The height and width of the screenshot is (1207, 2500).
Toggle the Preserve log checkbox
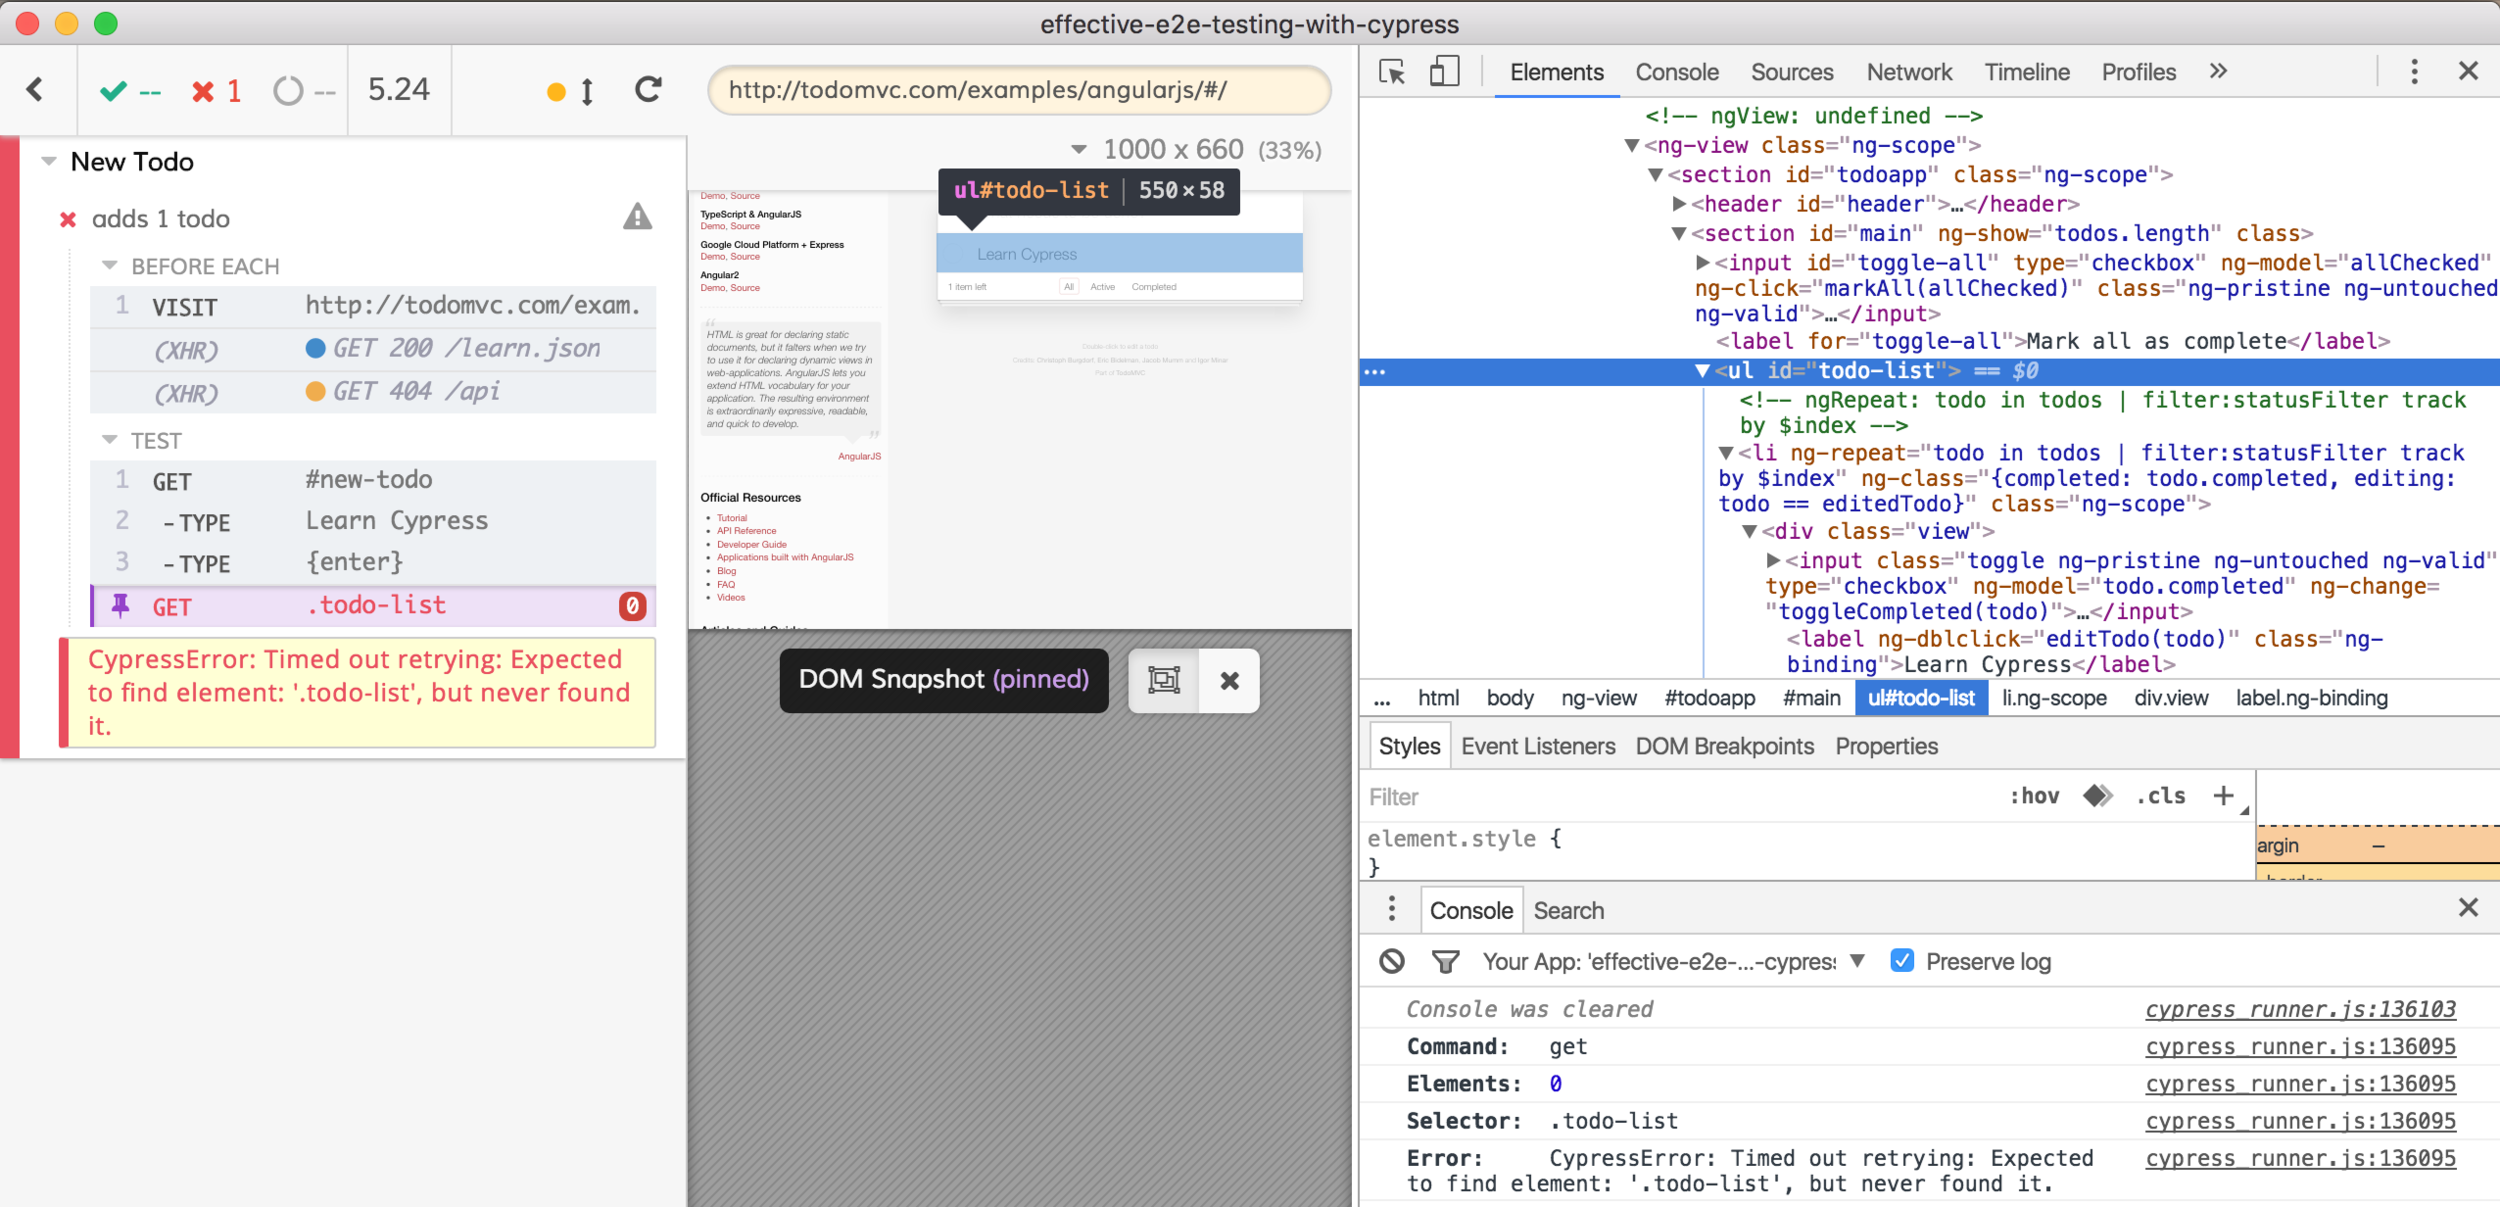[1902, 961]
